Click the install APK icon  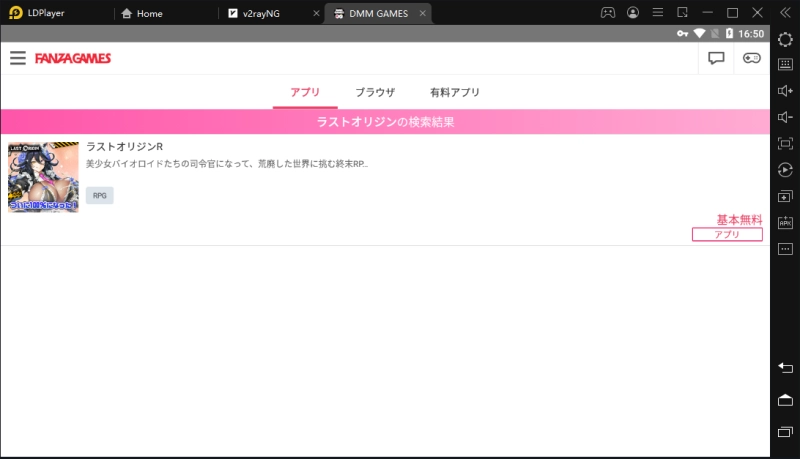pos(785,222)
